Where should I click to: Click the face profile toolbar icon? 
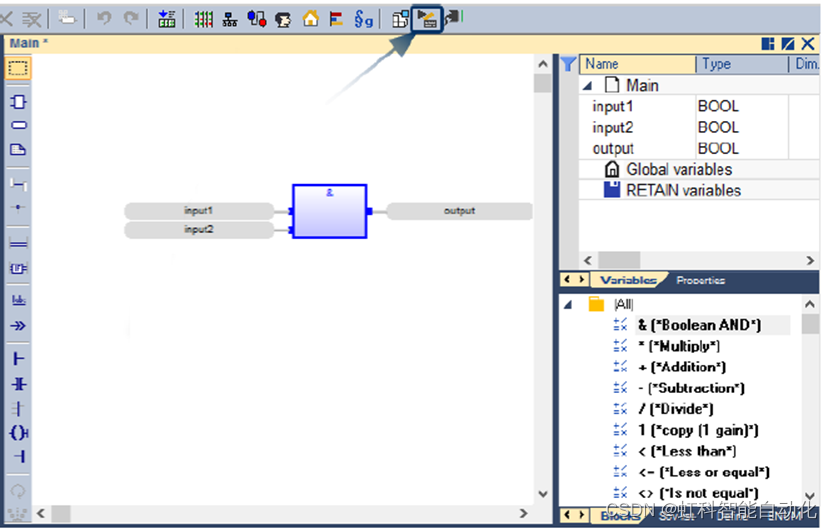(x=283, y=20)
